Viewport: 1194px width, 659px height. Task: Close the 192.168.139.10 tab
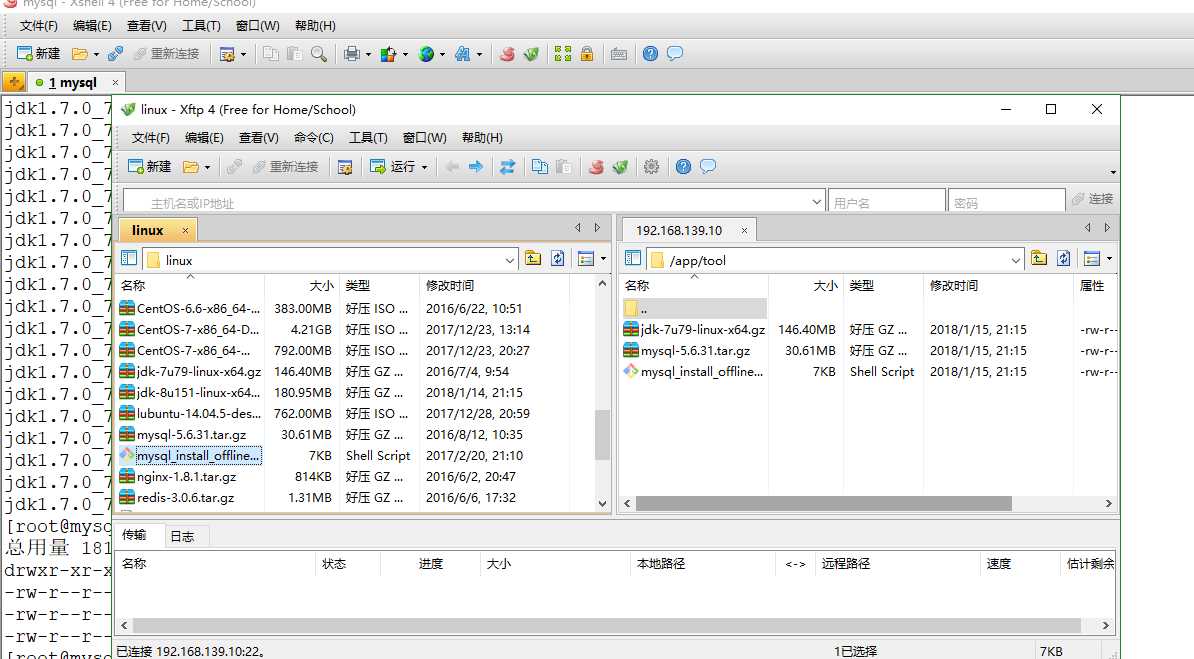point(744,230)
